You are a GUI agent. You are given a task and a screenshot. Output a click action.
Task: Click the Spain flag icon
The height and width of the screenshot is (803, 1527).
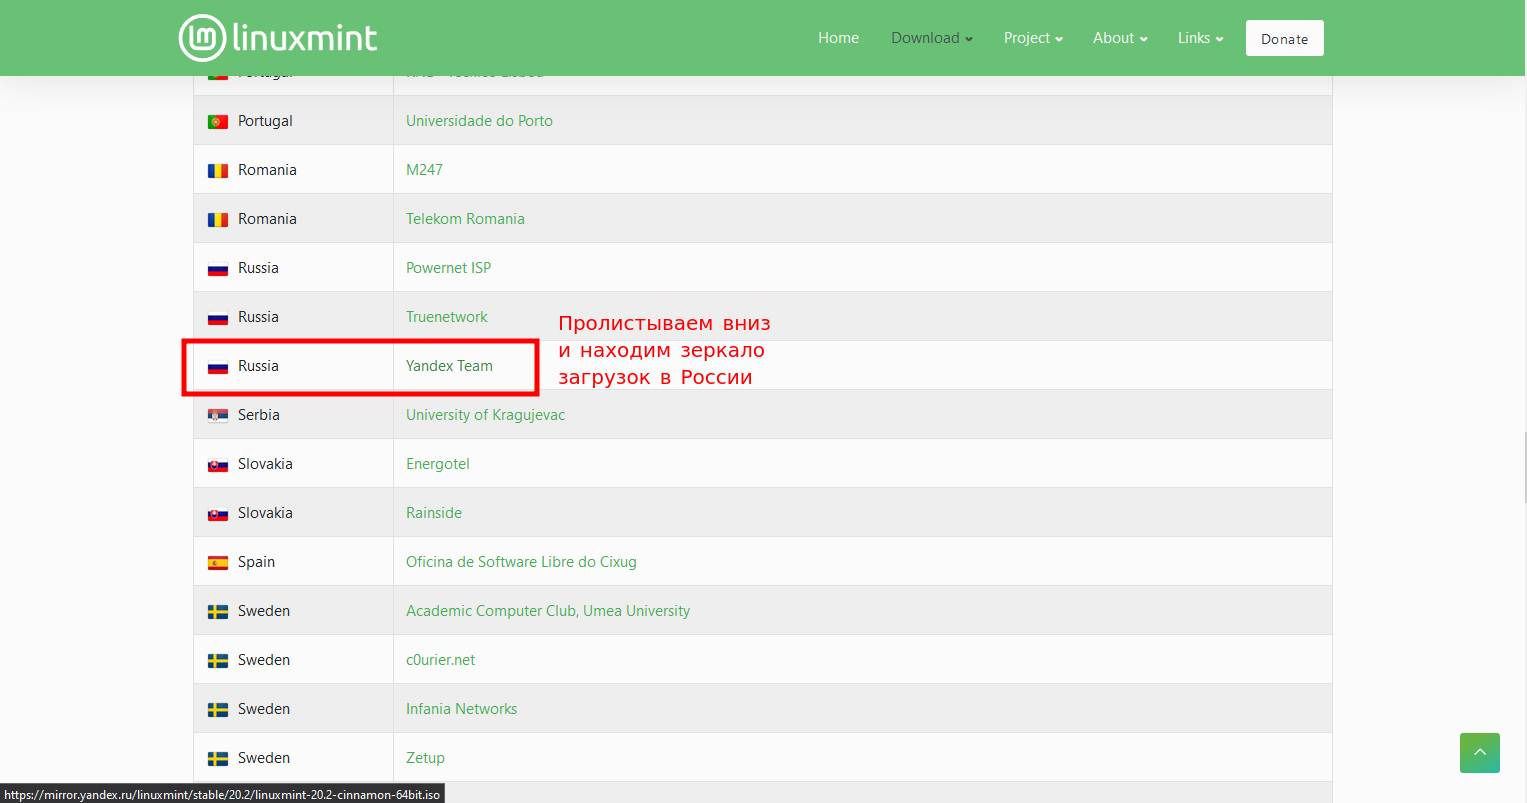(x=217, y=562)
